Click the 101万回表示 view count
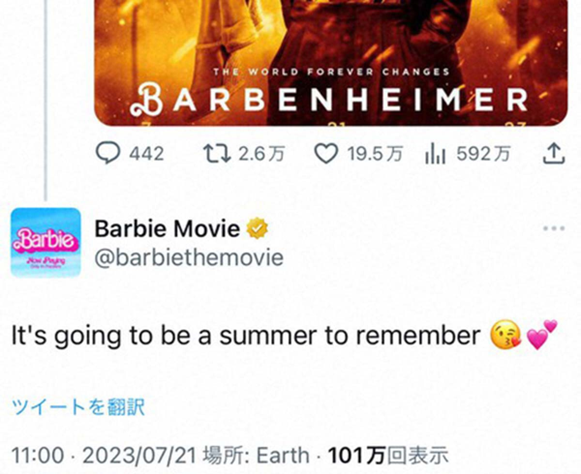The image size is (581, 474). click(388, 455)
